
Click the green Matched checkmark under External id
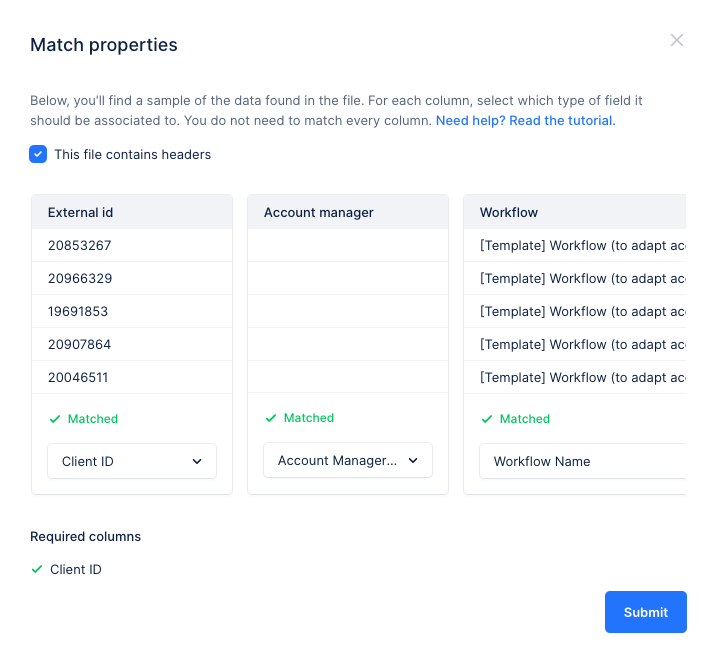[x=54, y=419]
